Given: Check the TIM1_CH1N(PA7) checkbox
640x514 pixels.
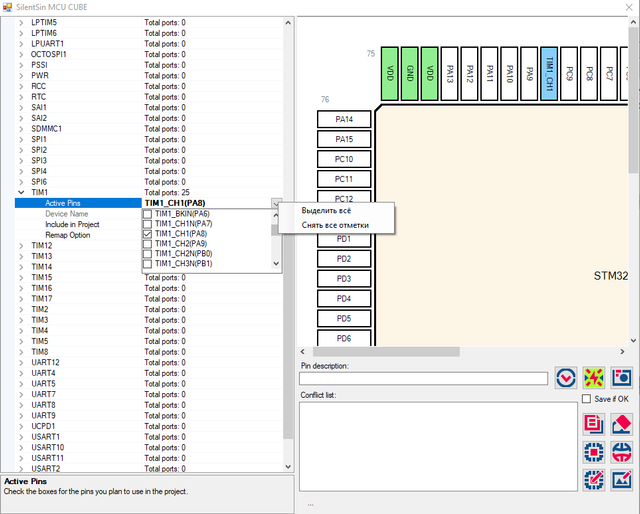Looking at the screenshot, I should pos(148,224).
